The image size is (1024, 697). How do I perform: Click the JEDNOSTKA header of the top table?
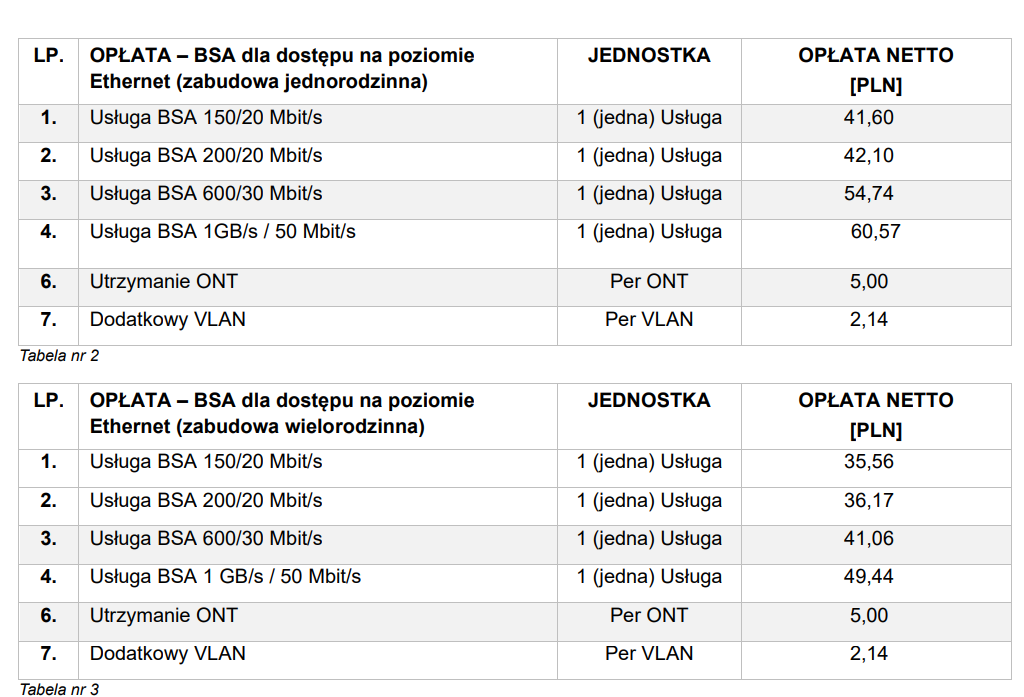coord(649,56)
